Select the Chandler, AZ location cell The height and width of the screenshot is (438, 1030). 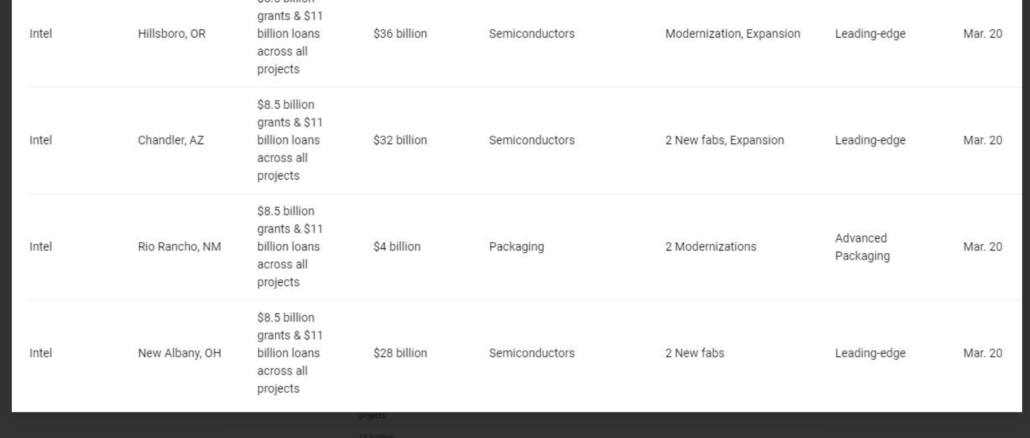point(171,140)
